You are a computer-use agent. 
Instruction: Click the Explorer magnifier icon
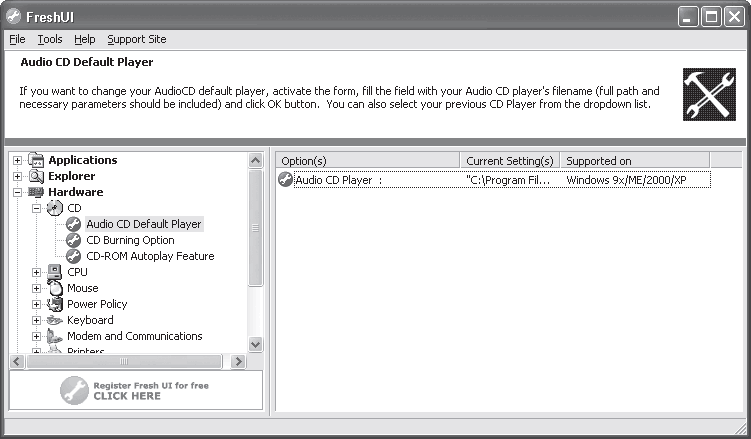[36, 176]
